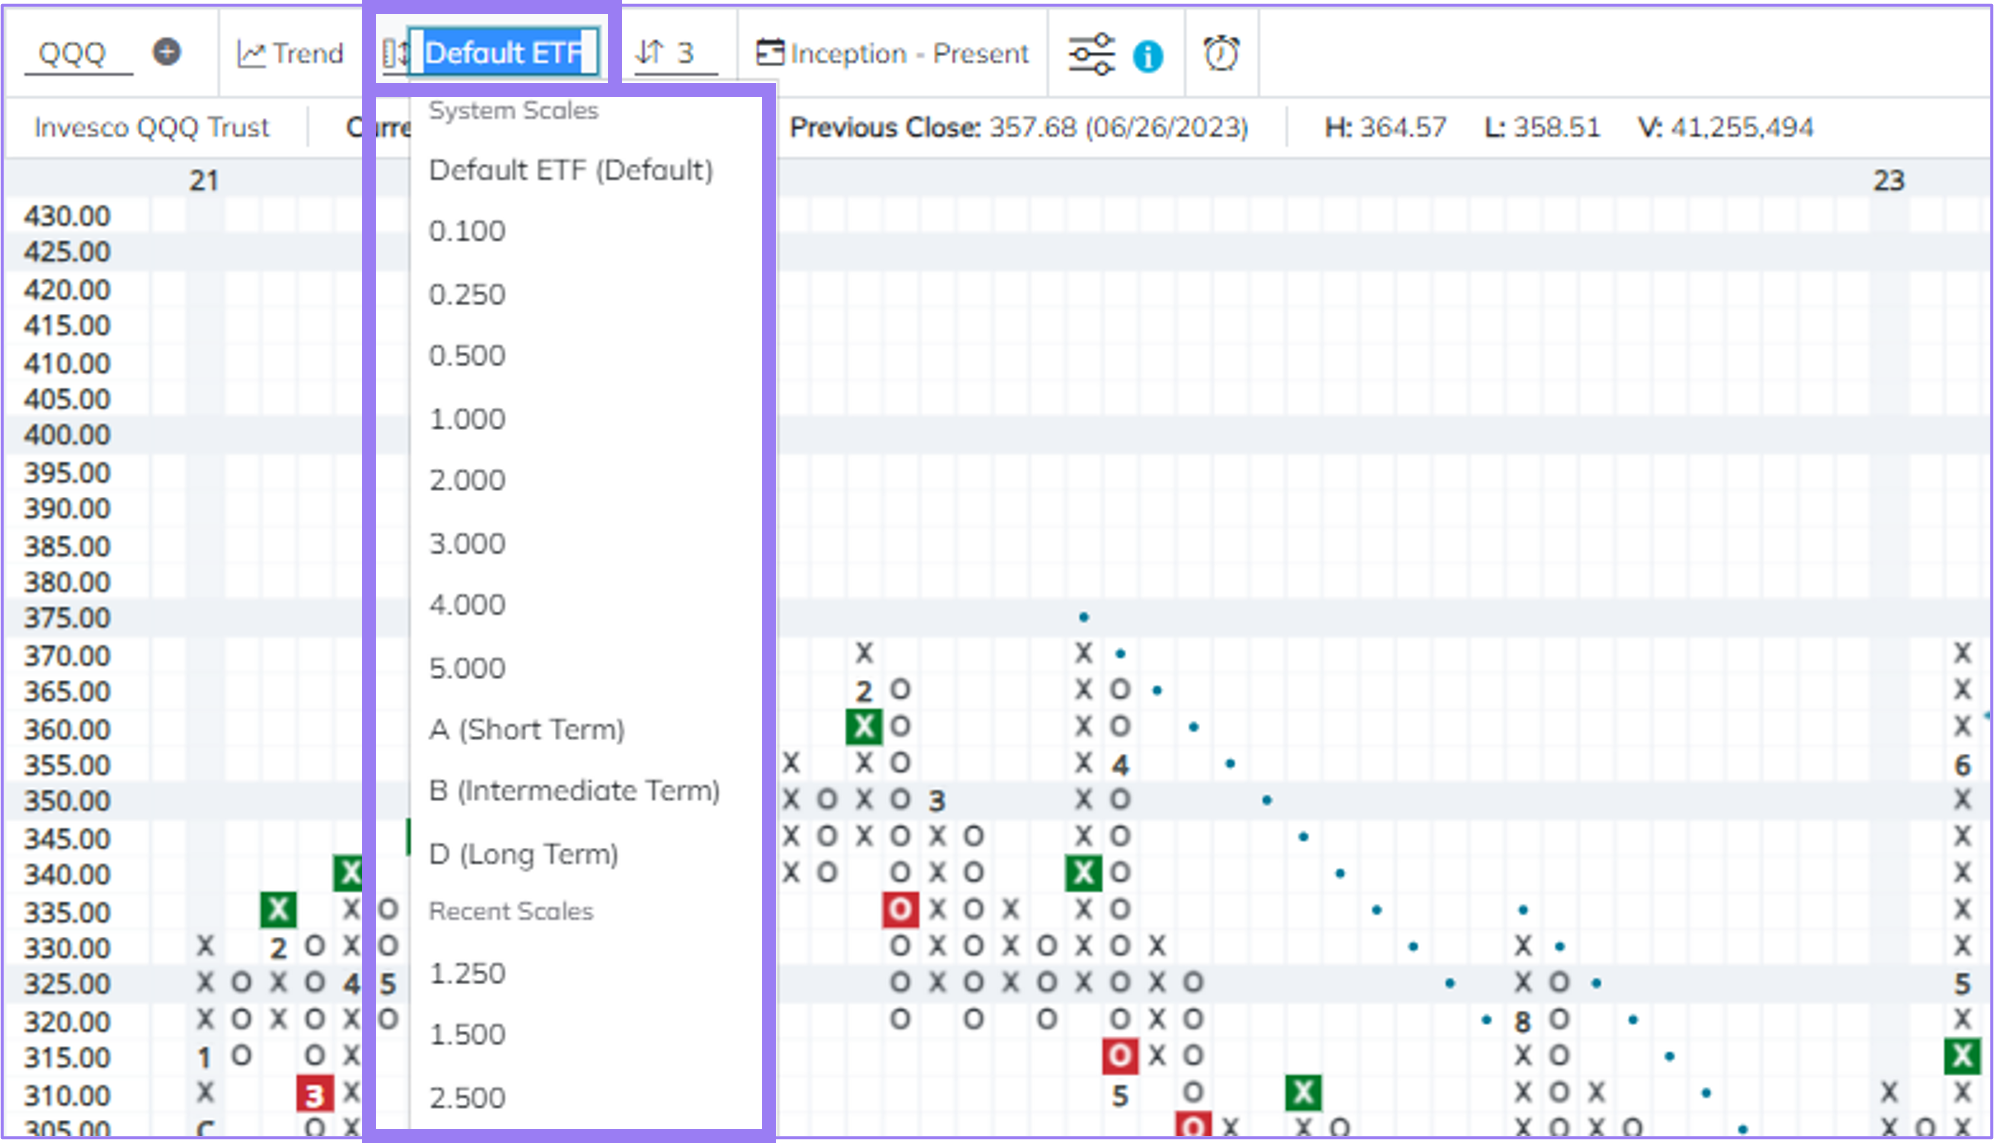This screenshot has width=1994, height=1143.
Task: Open the Trend chart view
Action: tap(290, 53)
